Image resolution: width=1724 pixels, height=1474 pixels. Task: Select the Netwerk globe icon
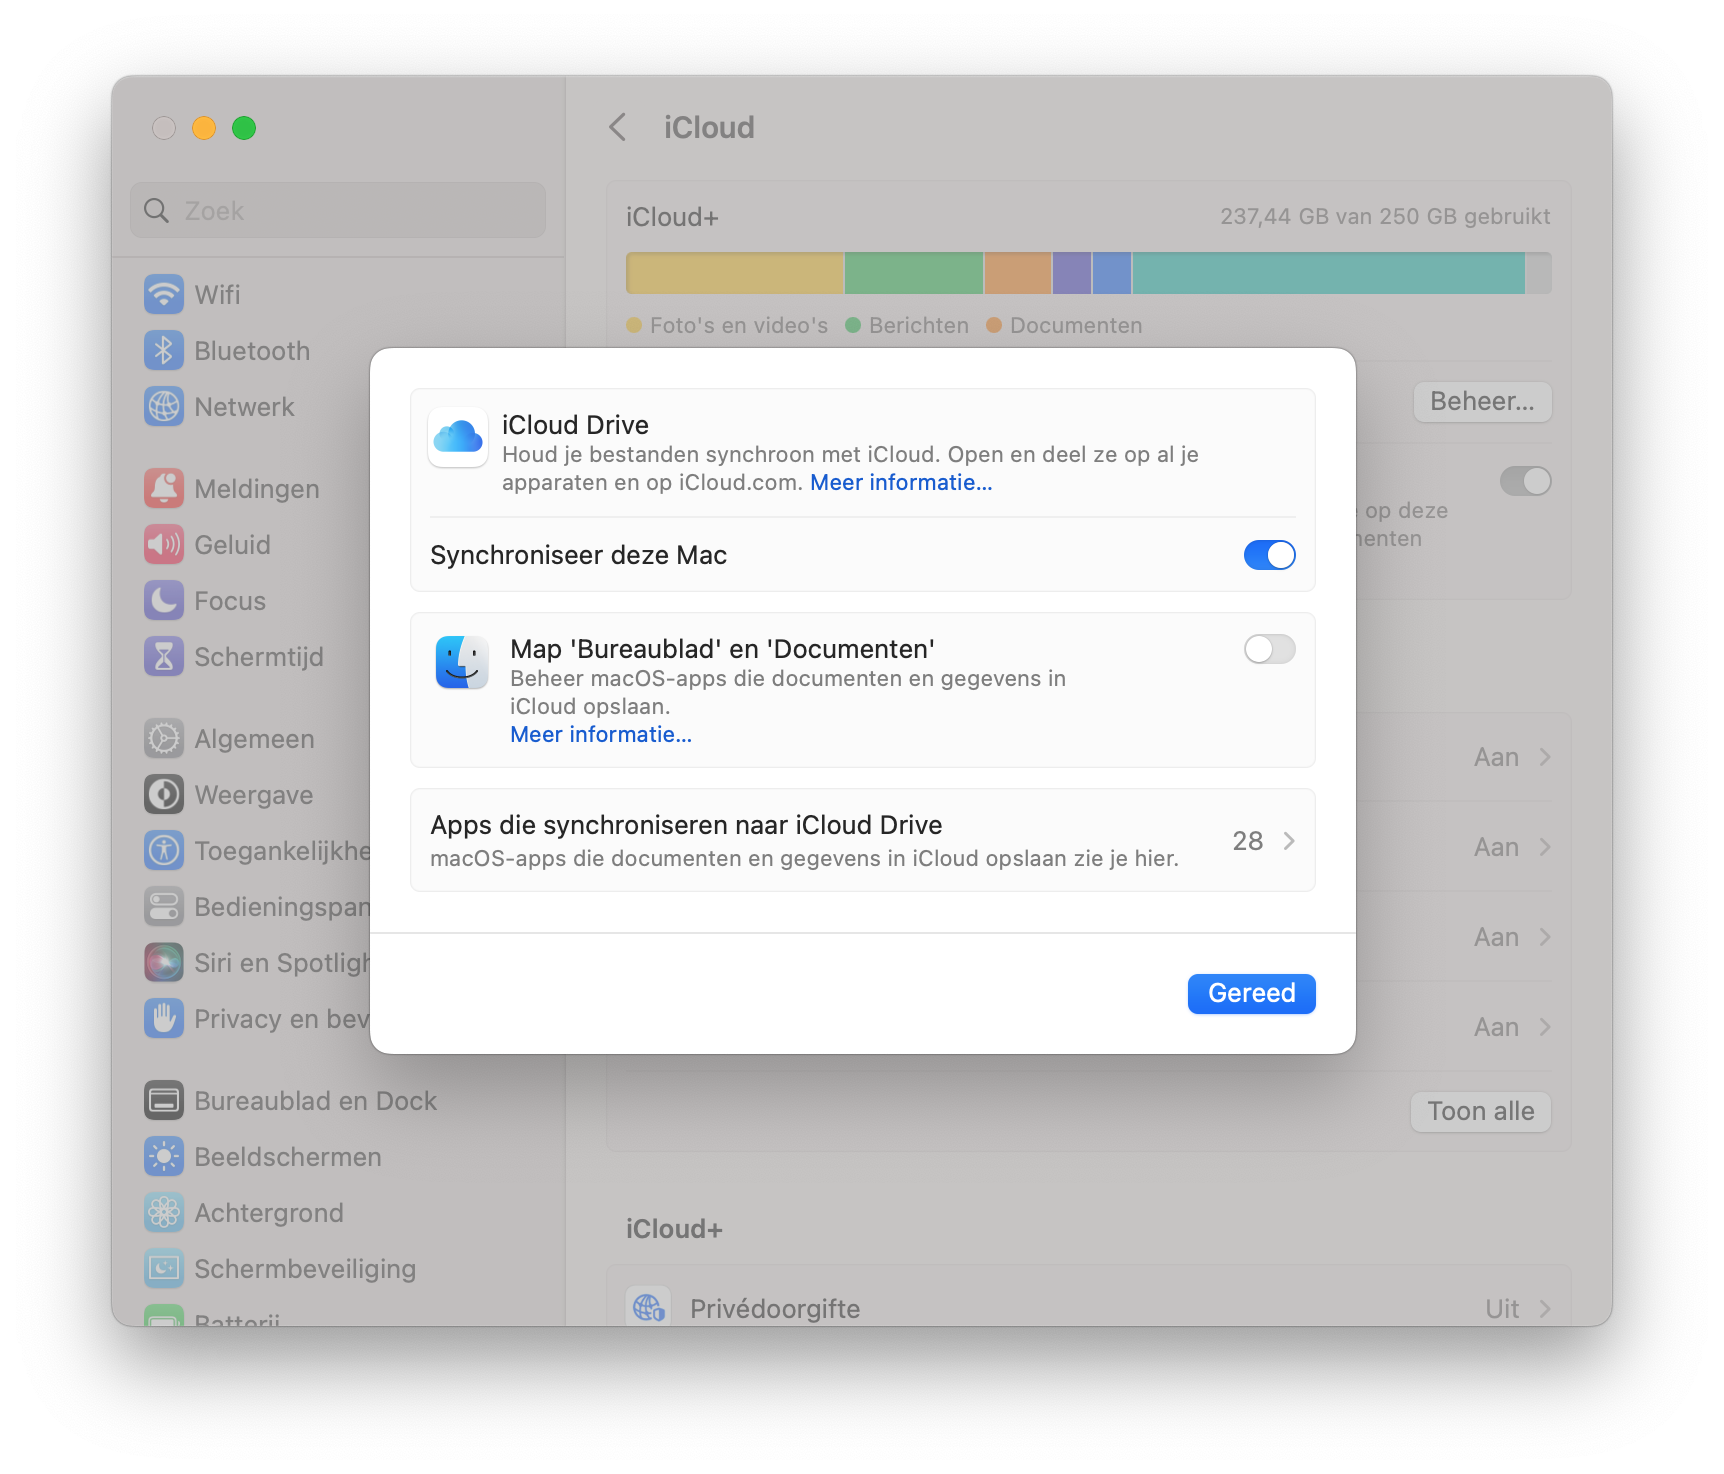(164, 406)
